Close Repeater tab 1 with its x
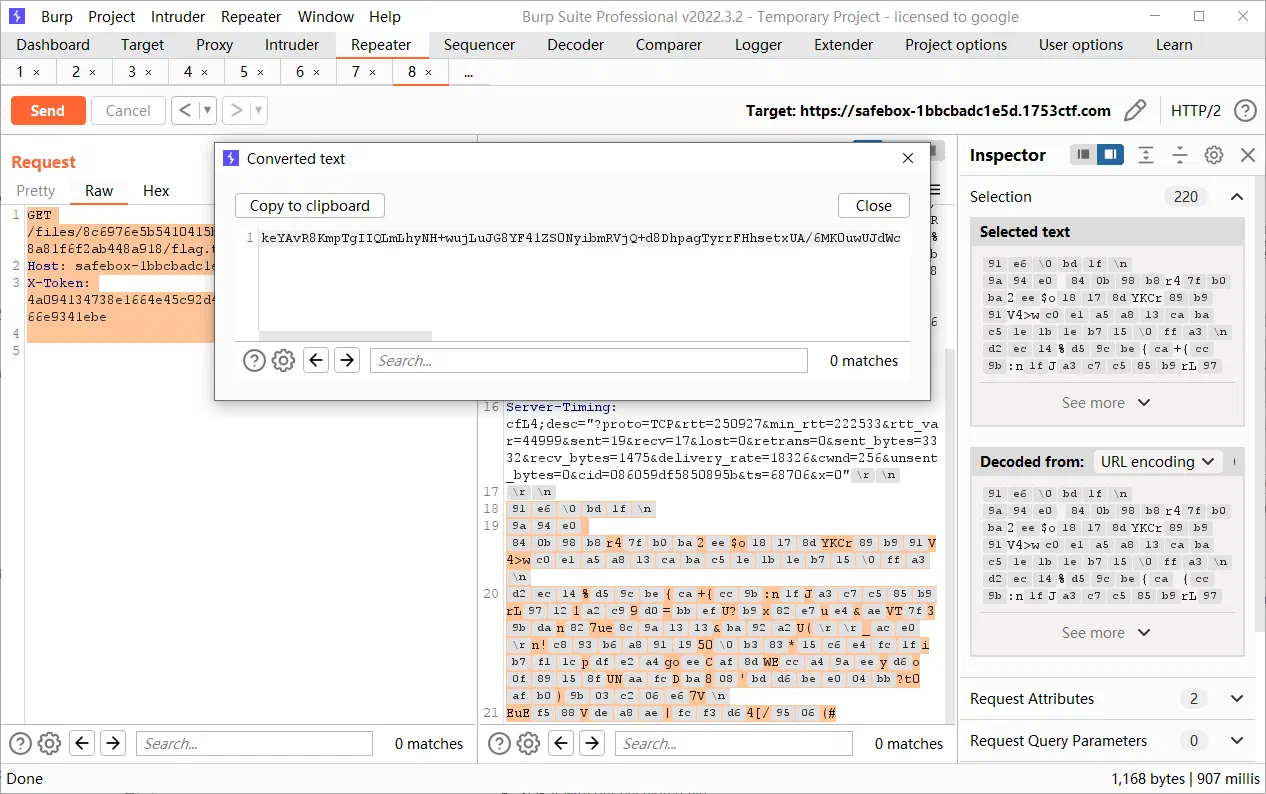1266x794 pixels. click(x=37, y=72)
